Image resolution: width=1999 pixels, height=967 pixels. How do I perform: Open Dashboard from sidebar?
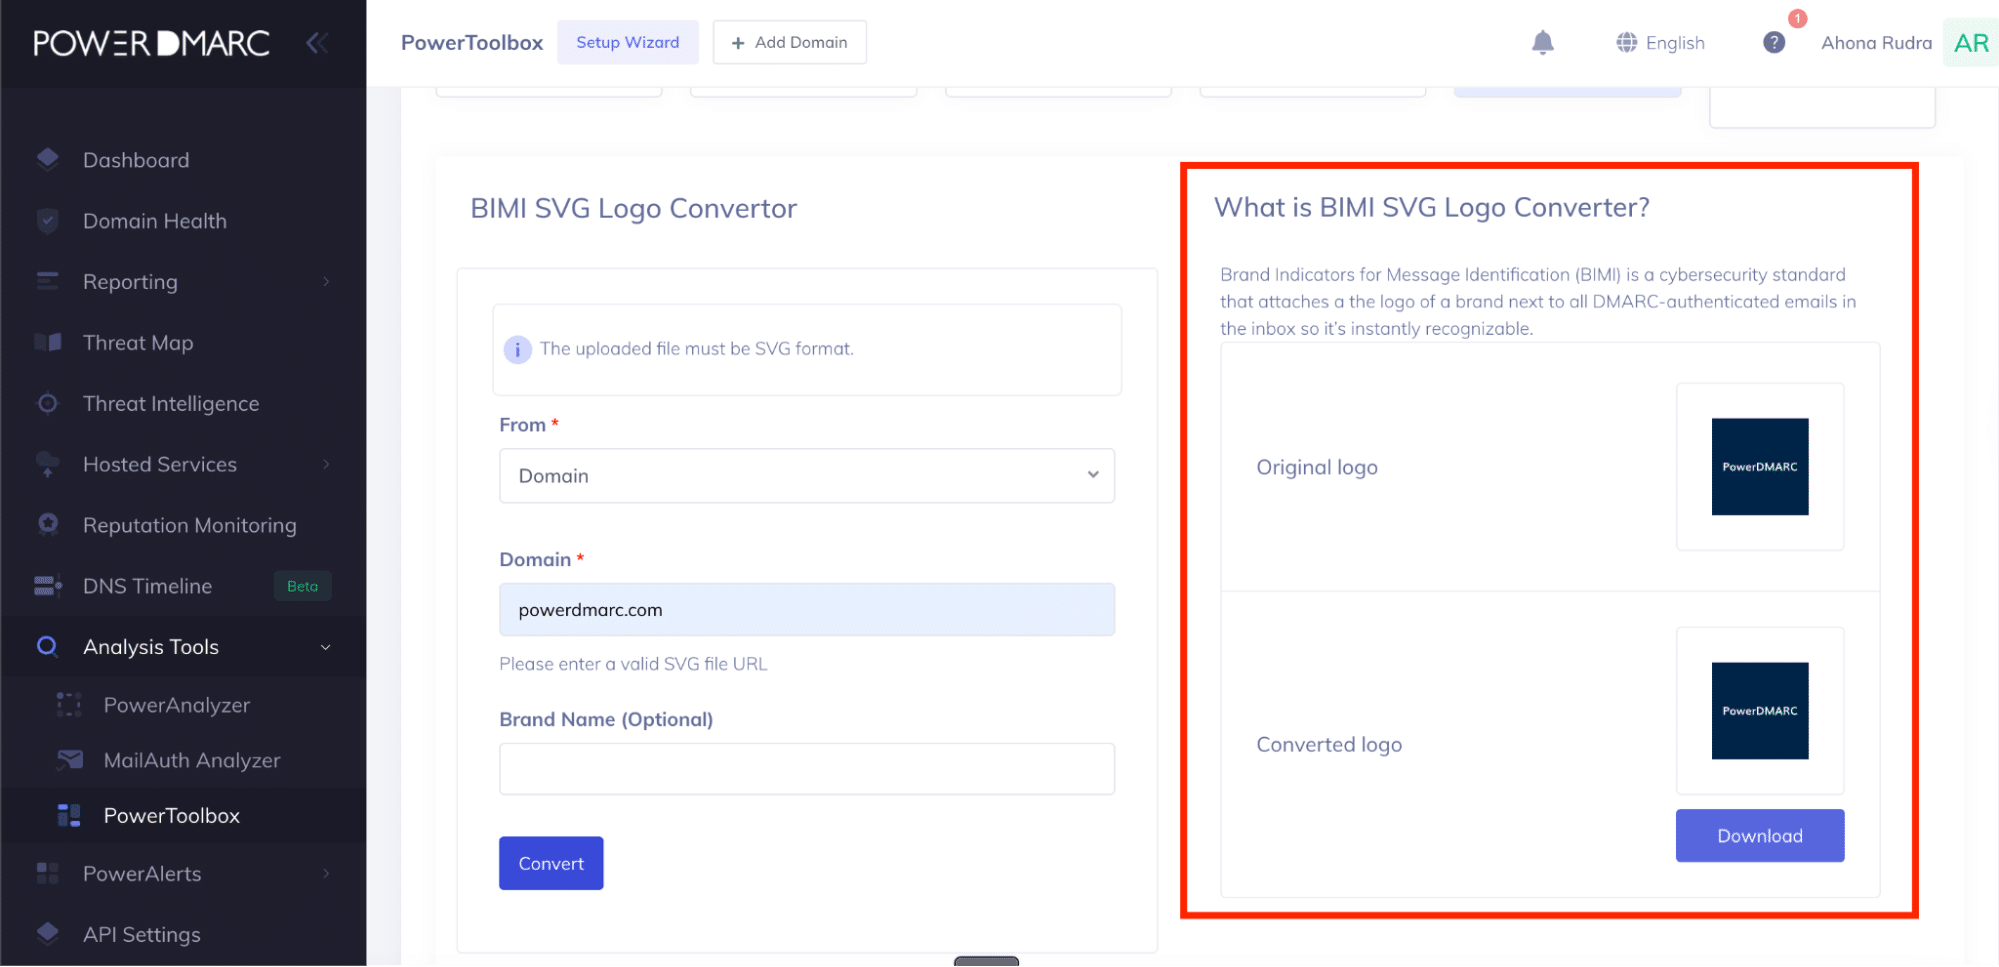136,160
